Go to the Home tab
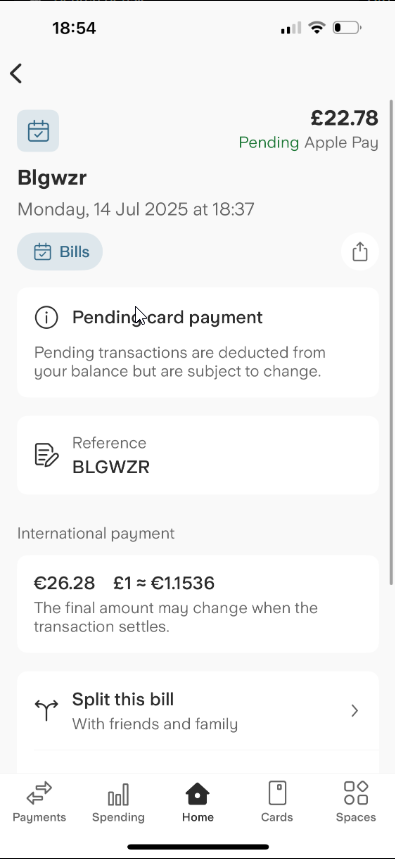The height and width of the screenshot is (859, 395). click(x=198, y=802)
